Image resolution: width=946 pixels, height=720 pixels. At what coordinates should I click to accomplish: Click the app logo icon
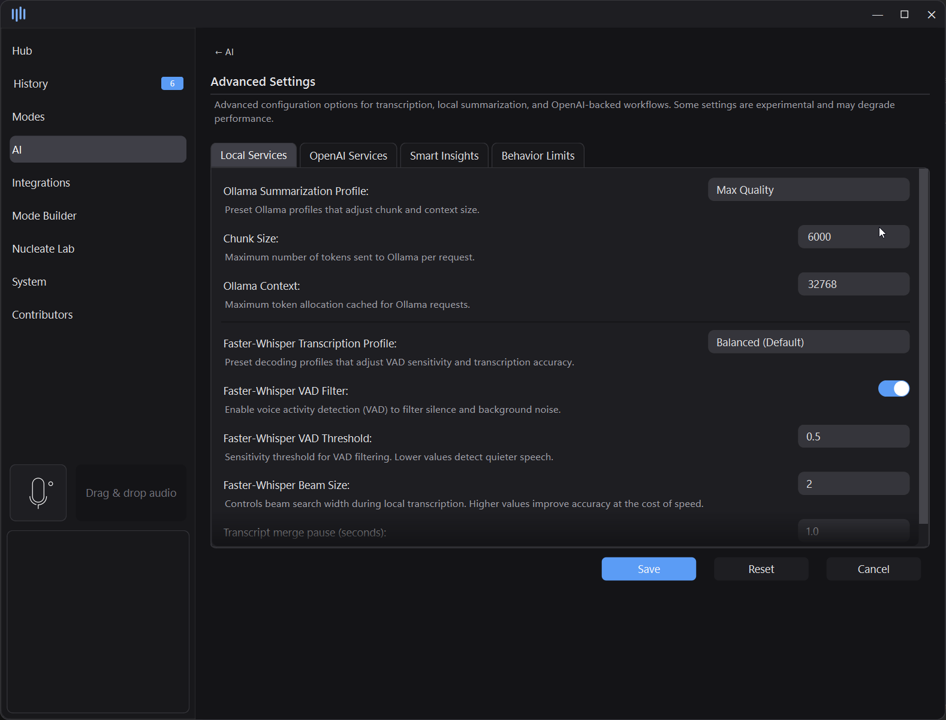point(19,13)
